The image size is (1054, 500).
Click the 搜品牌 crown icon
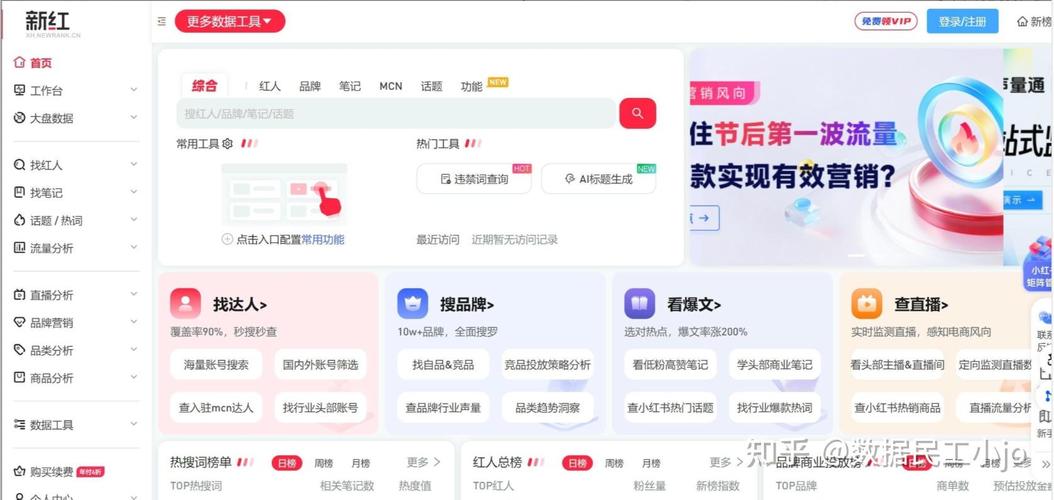(413, 304)
